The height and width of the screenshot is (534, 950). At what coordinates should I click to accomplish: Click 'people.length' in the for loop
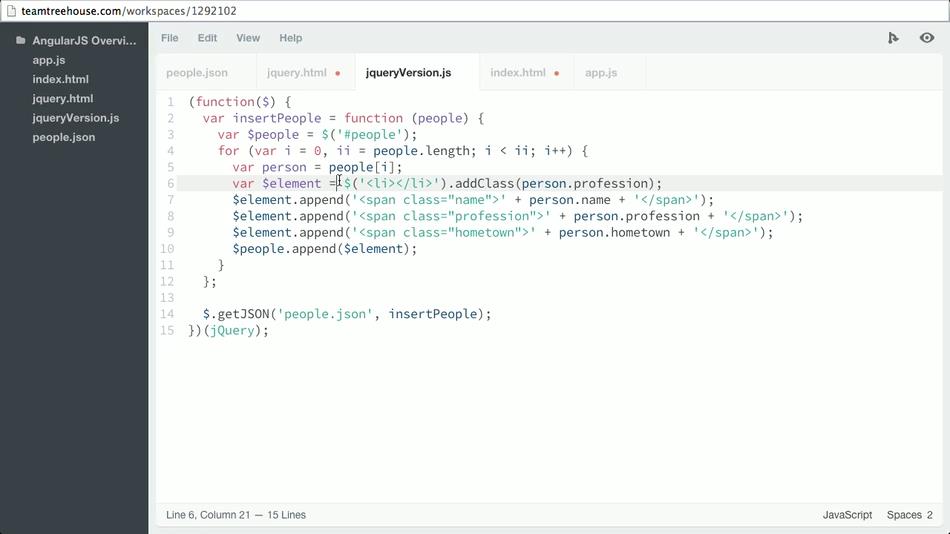[x=421, y=151]
